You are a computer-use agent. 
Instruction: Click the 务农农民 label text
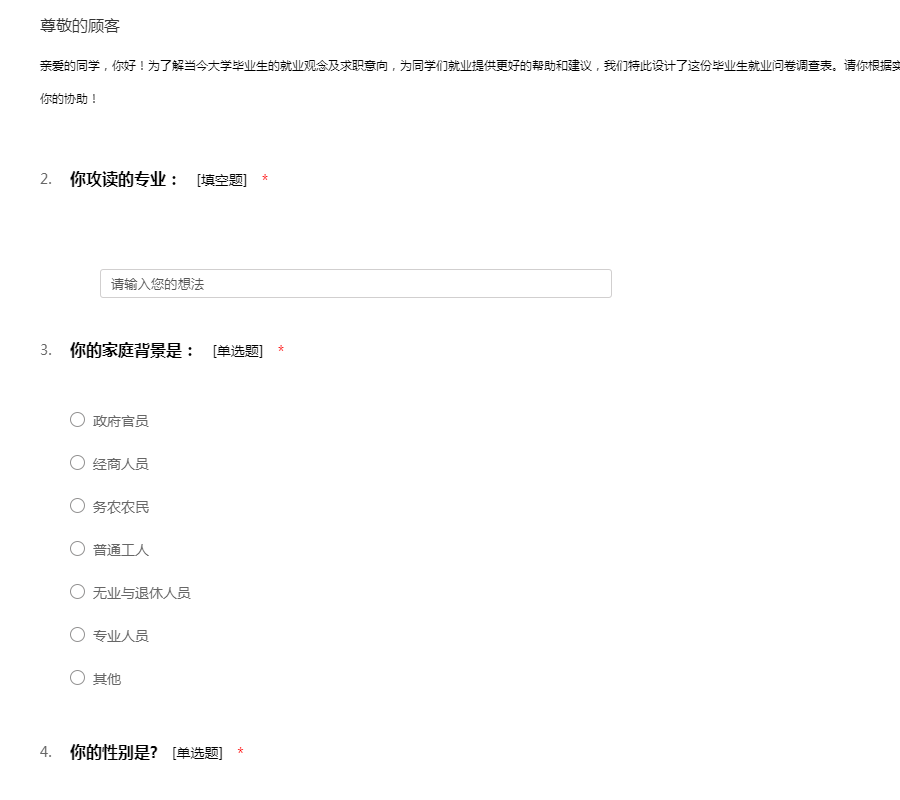pos(121,508)
